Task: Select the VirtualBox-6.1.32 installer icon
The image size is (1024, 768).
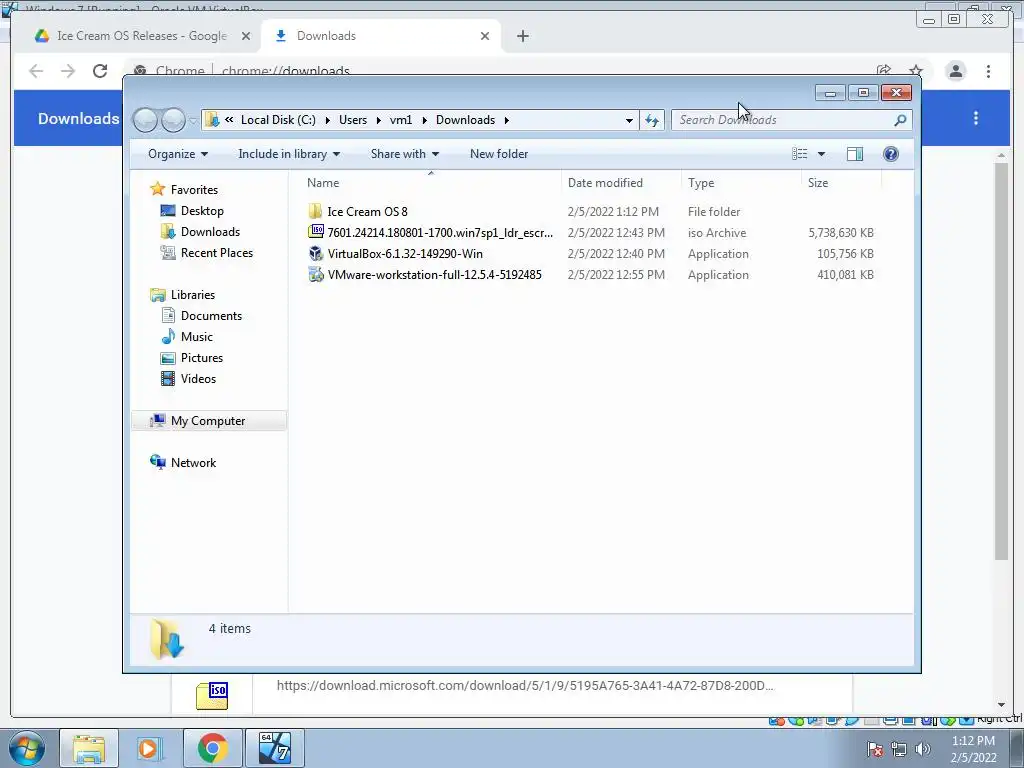Action: pos(315,253)
